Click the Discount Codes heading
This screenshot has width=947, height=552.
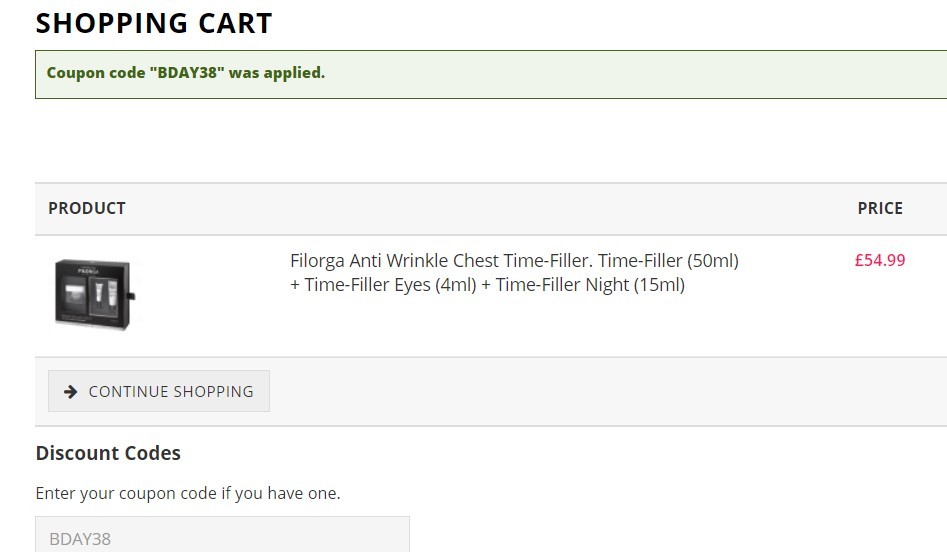108,453
